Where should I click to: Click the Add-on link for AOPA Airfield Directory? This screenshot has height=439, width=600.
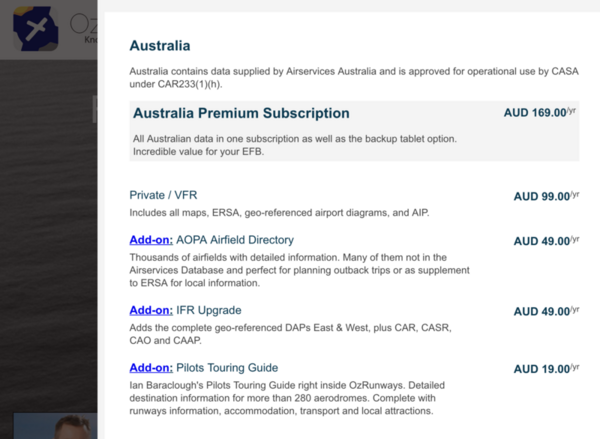point(151,240)
